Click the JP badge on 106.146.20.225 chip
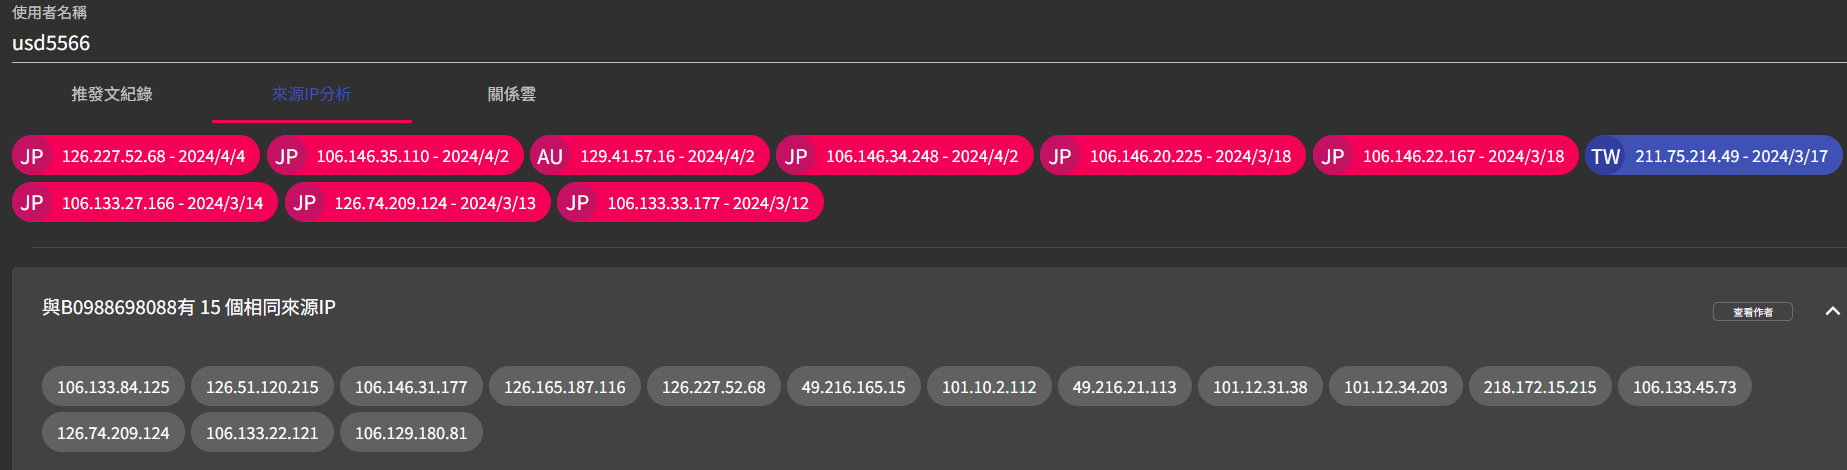Viewport: 1847px width, 470px height. coord(1060,156)
